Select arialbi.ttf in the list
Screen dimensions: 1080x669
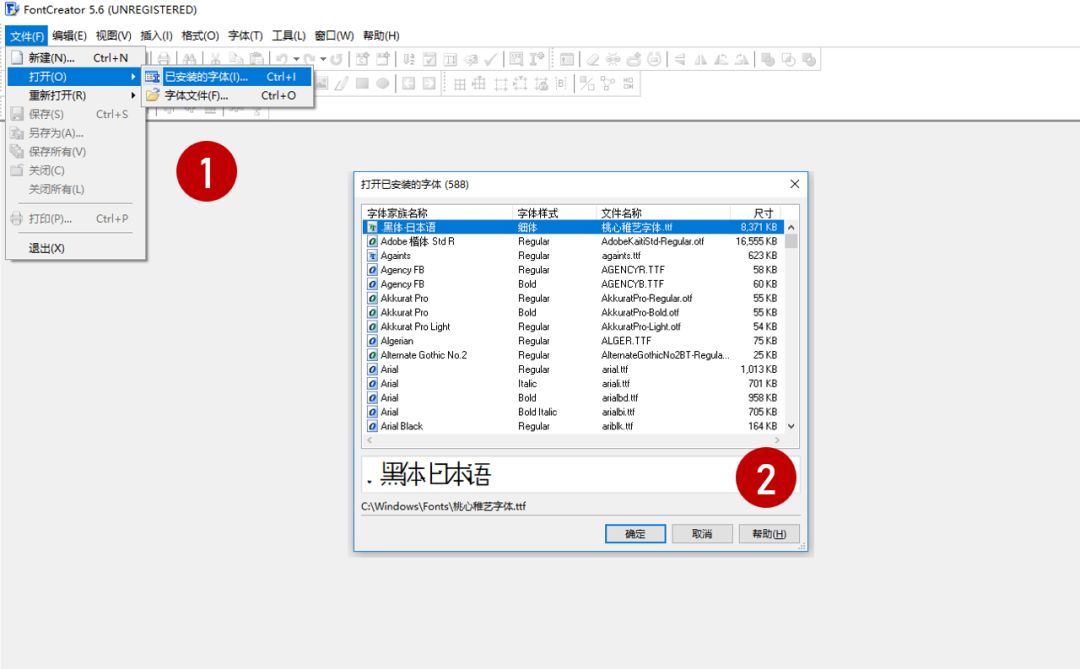pos(618,412)
